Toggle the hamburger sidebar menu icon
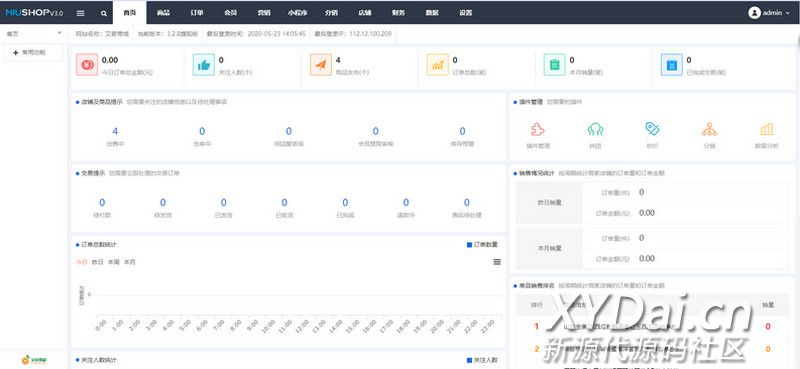Image resolution: width=800 pixels, height=369 pixels. click(81, 13)
